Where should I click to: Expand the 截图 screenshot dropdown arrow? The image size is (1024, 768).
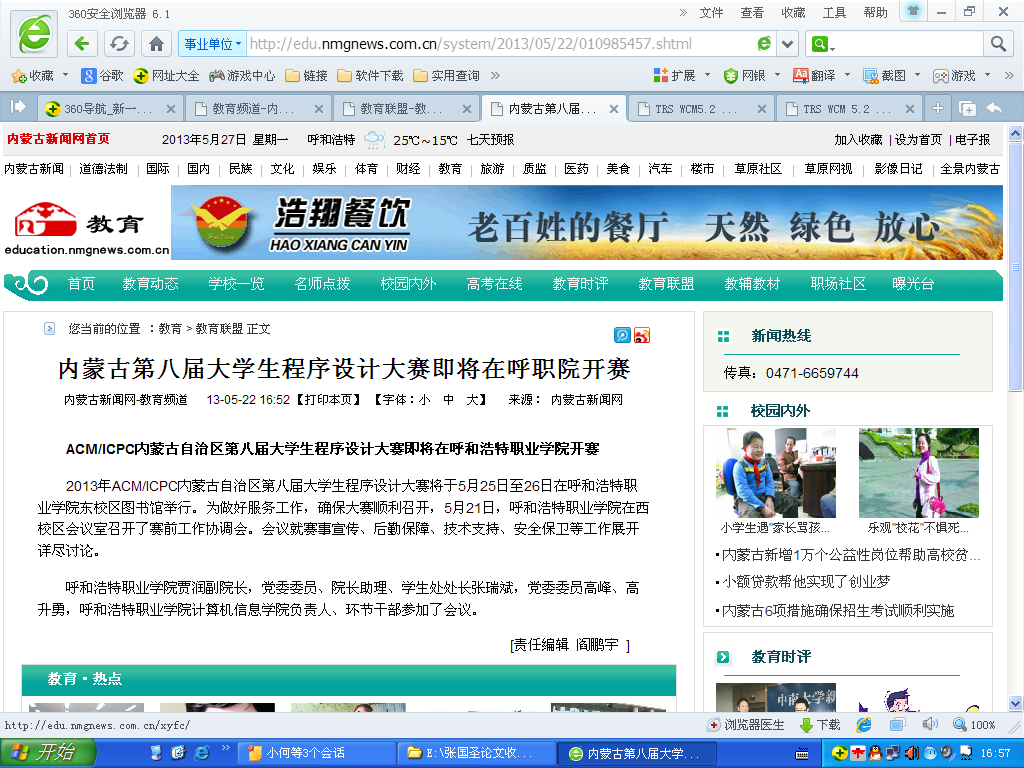click(916, 75)
